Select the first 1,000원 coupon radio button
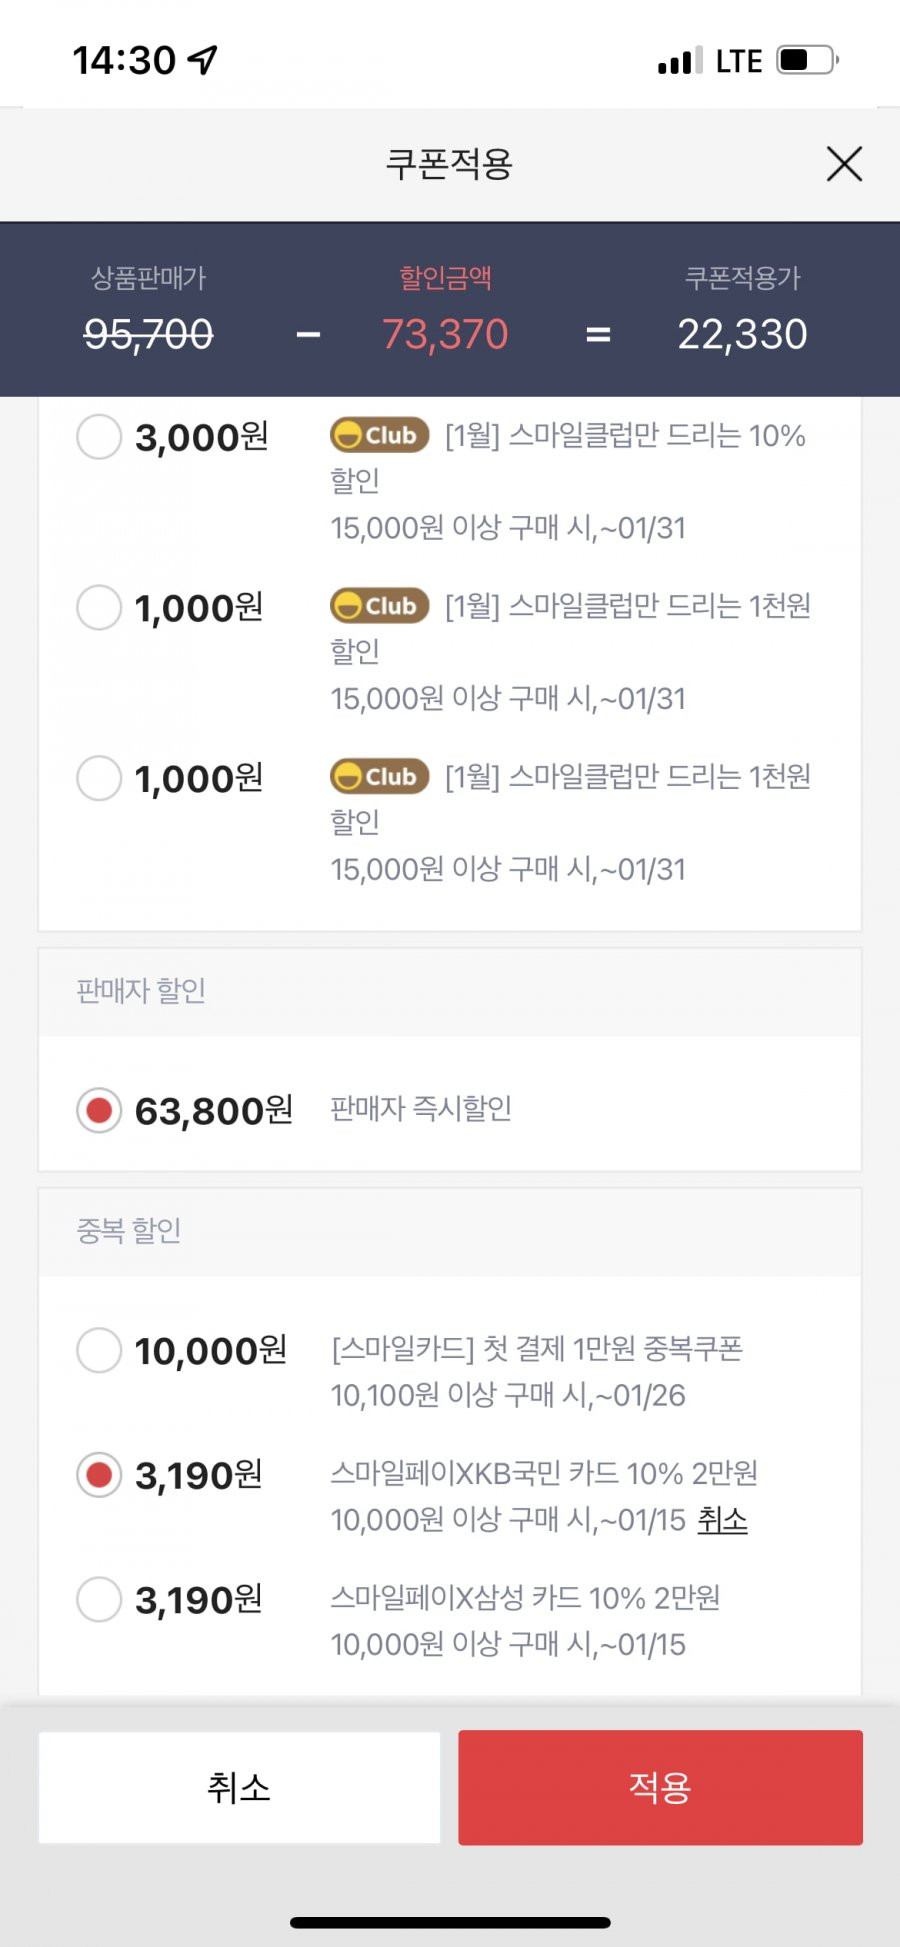 tap(99, 607)
